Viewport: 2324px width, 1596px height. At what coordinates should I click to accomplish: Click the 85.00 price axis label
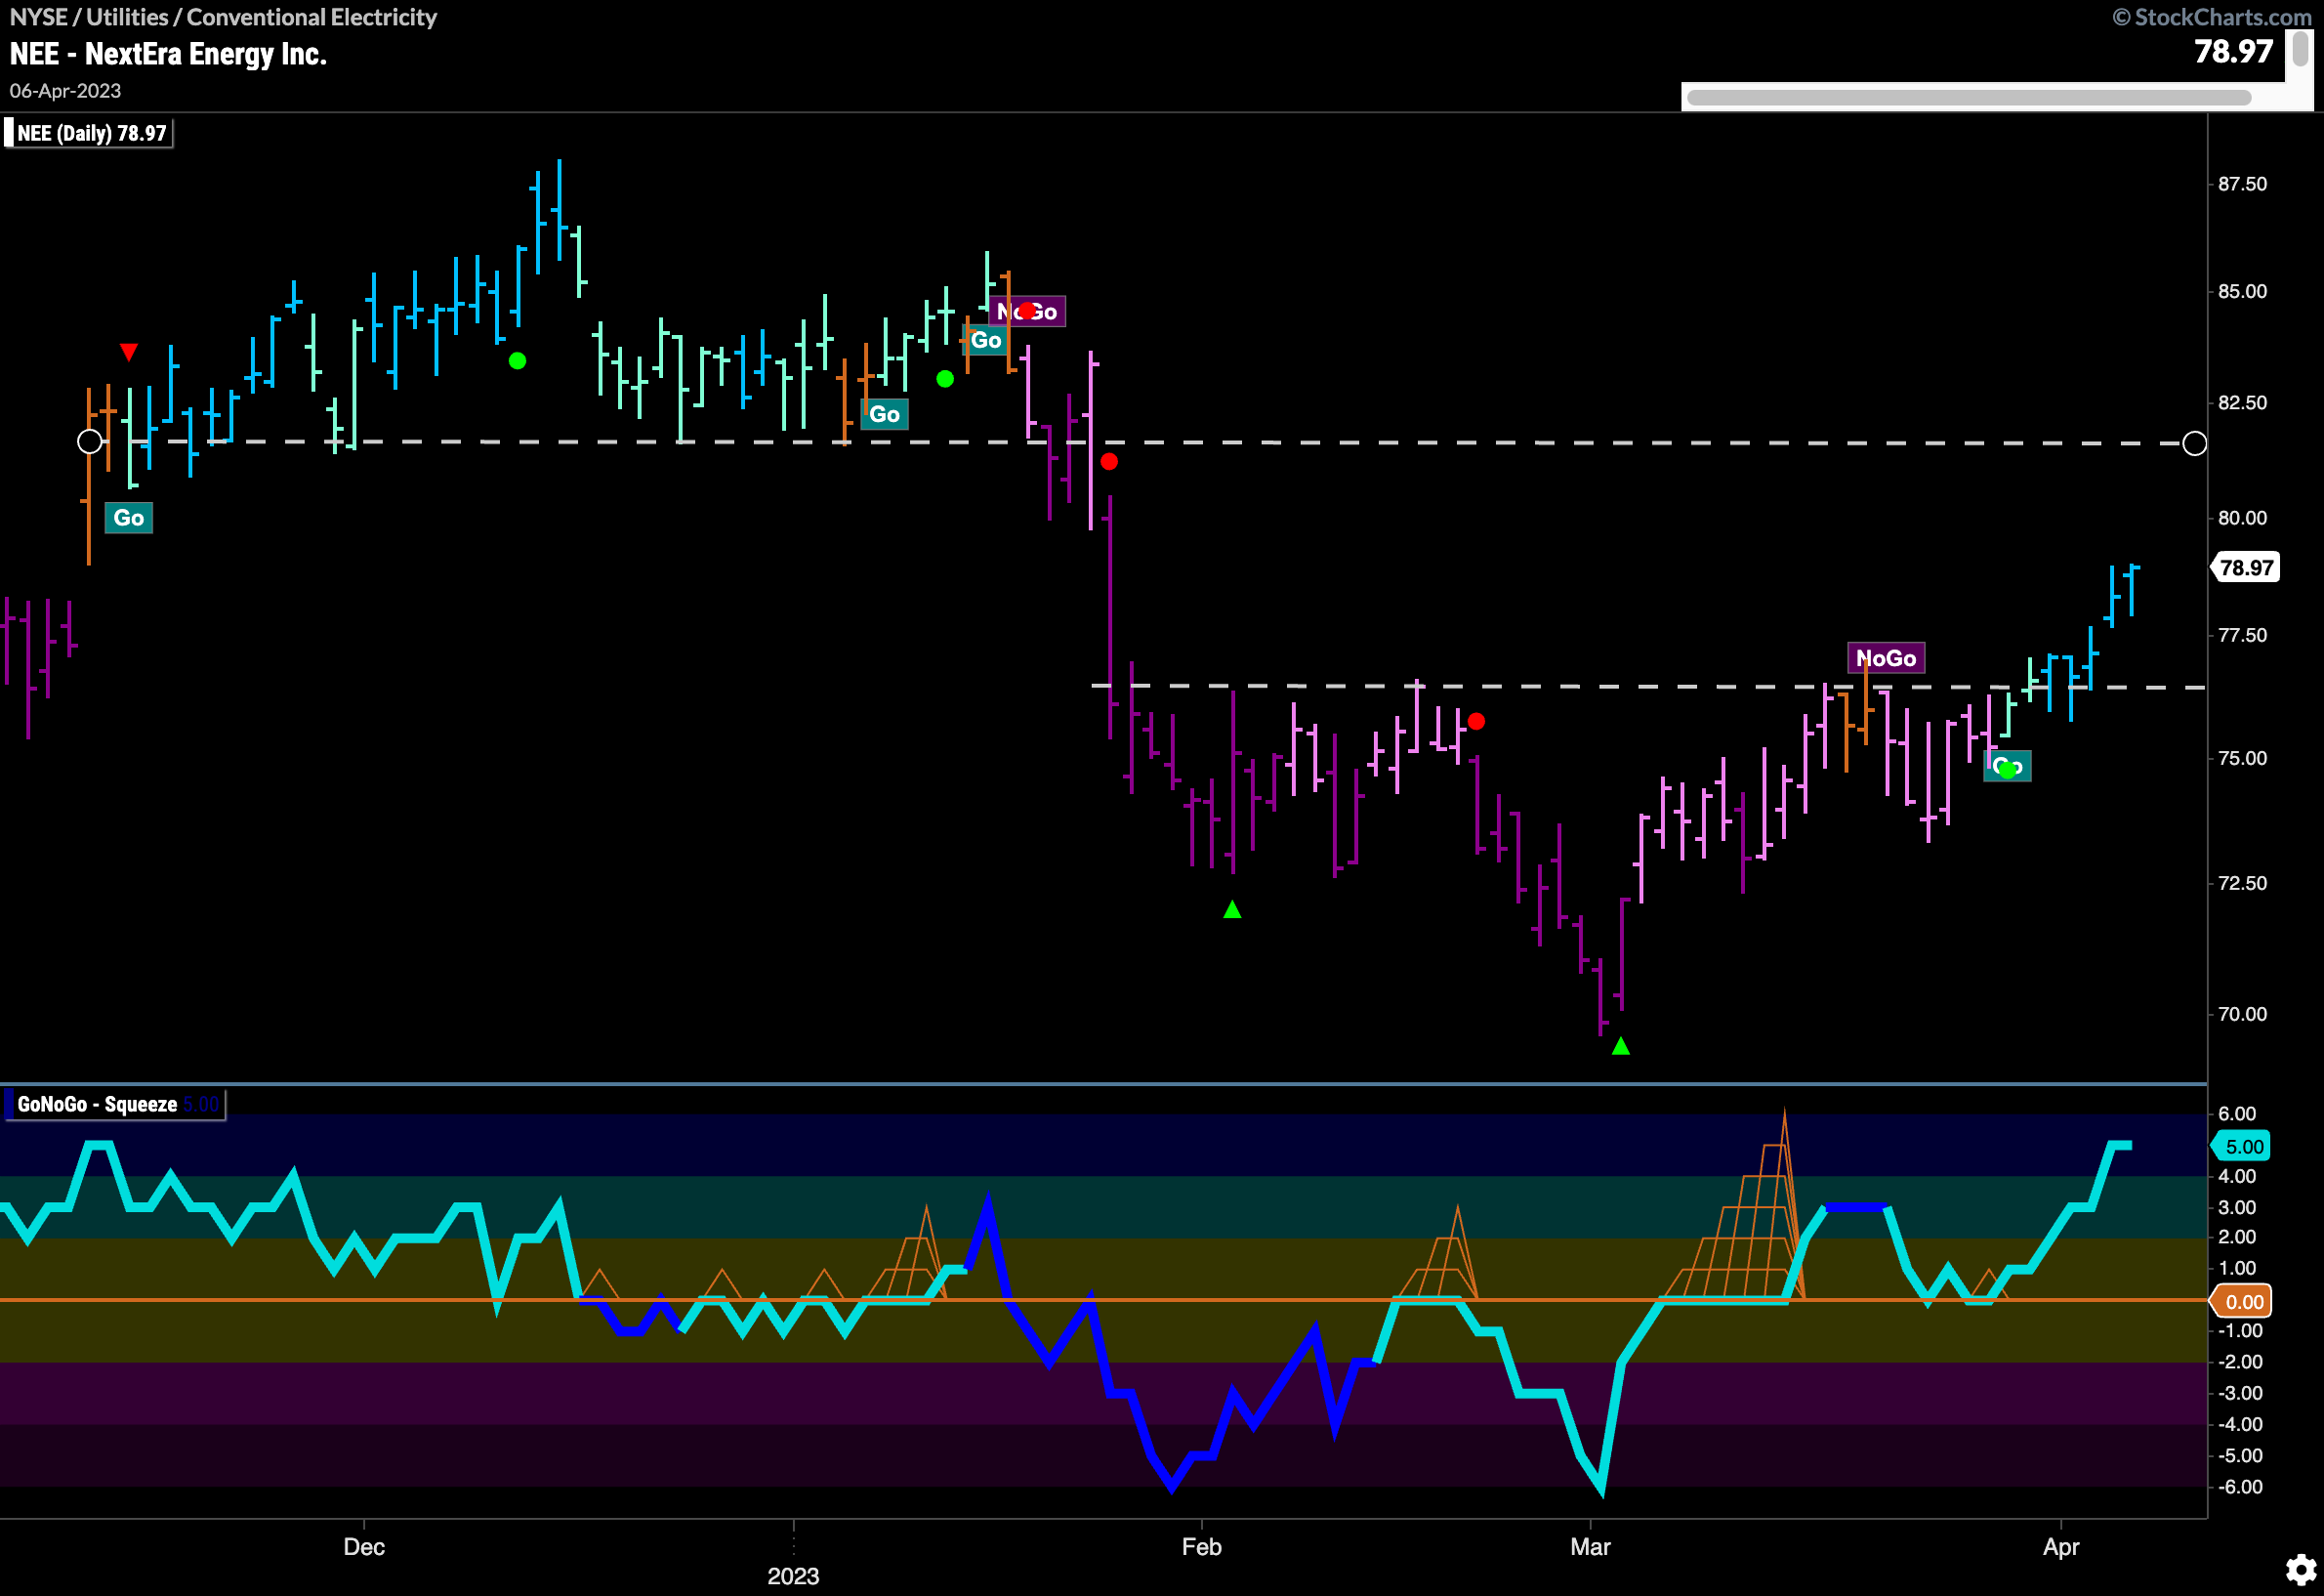(2242, 292)
